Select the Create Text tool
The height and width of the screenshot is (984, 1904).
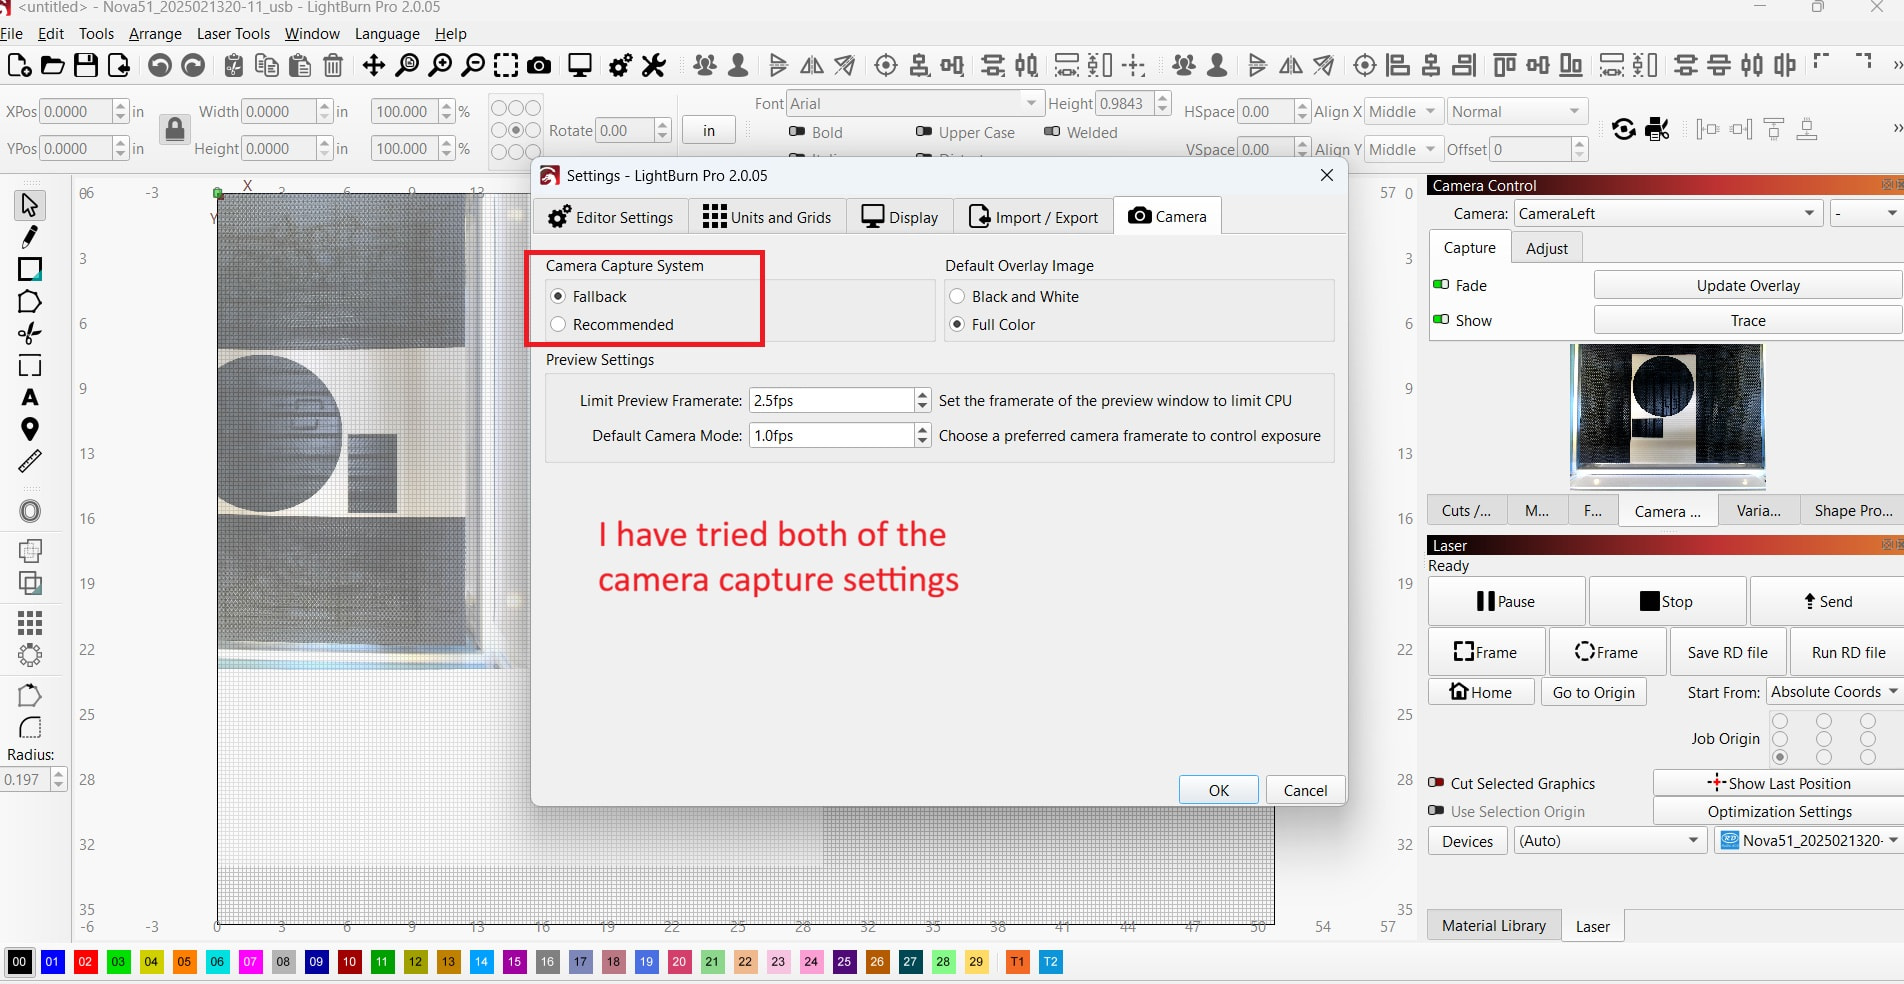tap(30, 398)
